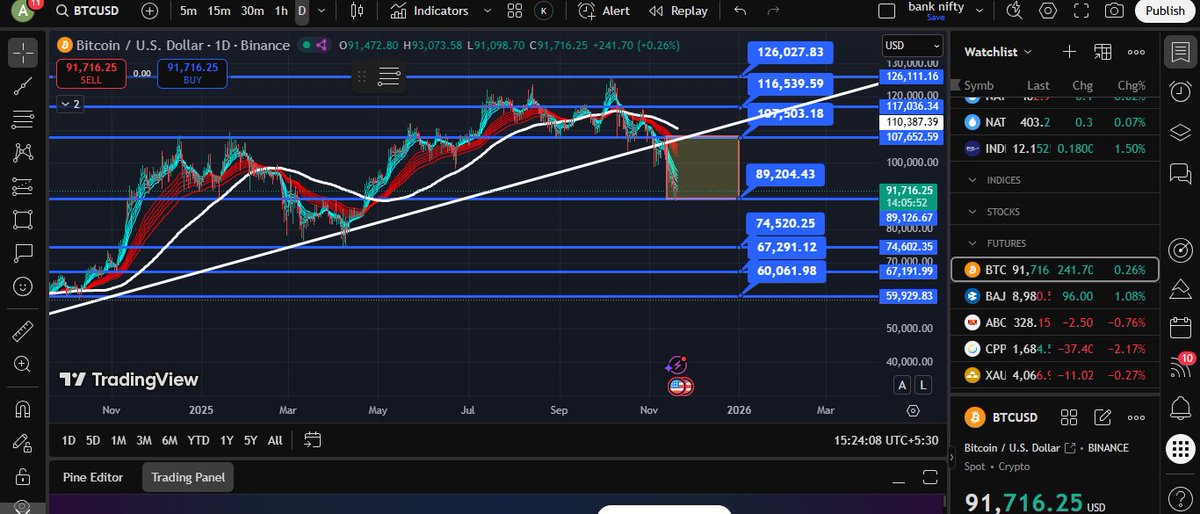Click the BTCUSD symbol search field

tap(90, 11)
